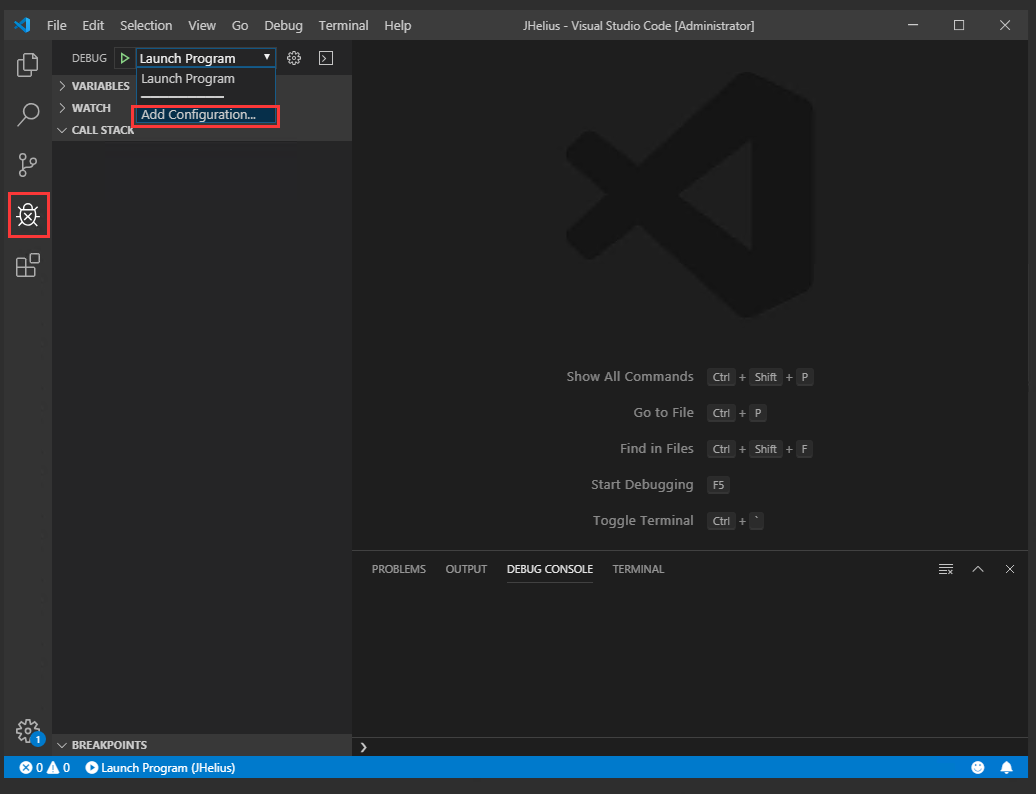Click Start Debugging hint text
The height and width of the screenshot is (794, 1036).
(x=642, y=485)
